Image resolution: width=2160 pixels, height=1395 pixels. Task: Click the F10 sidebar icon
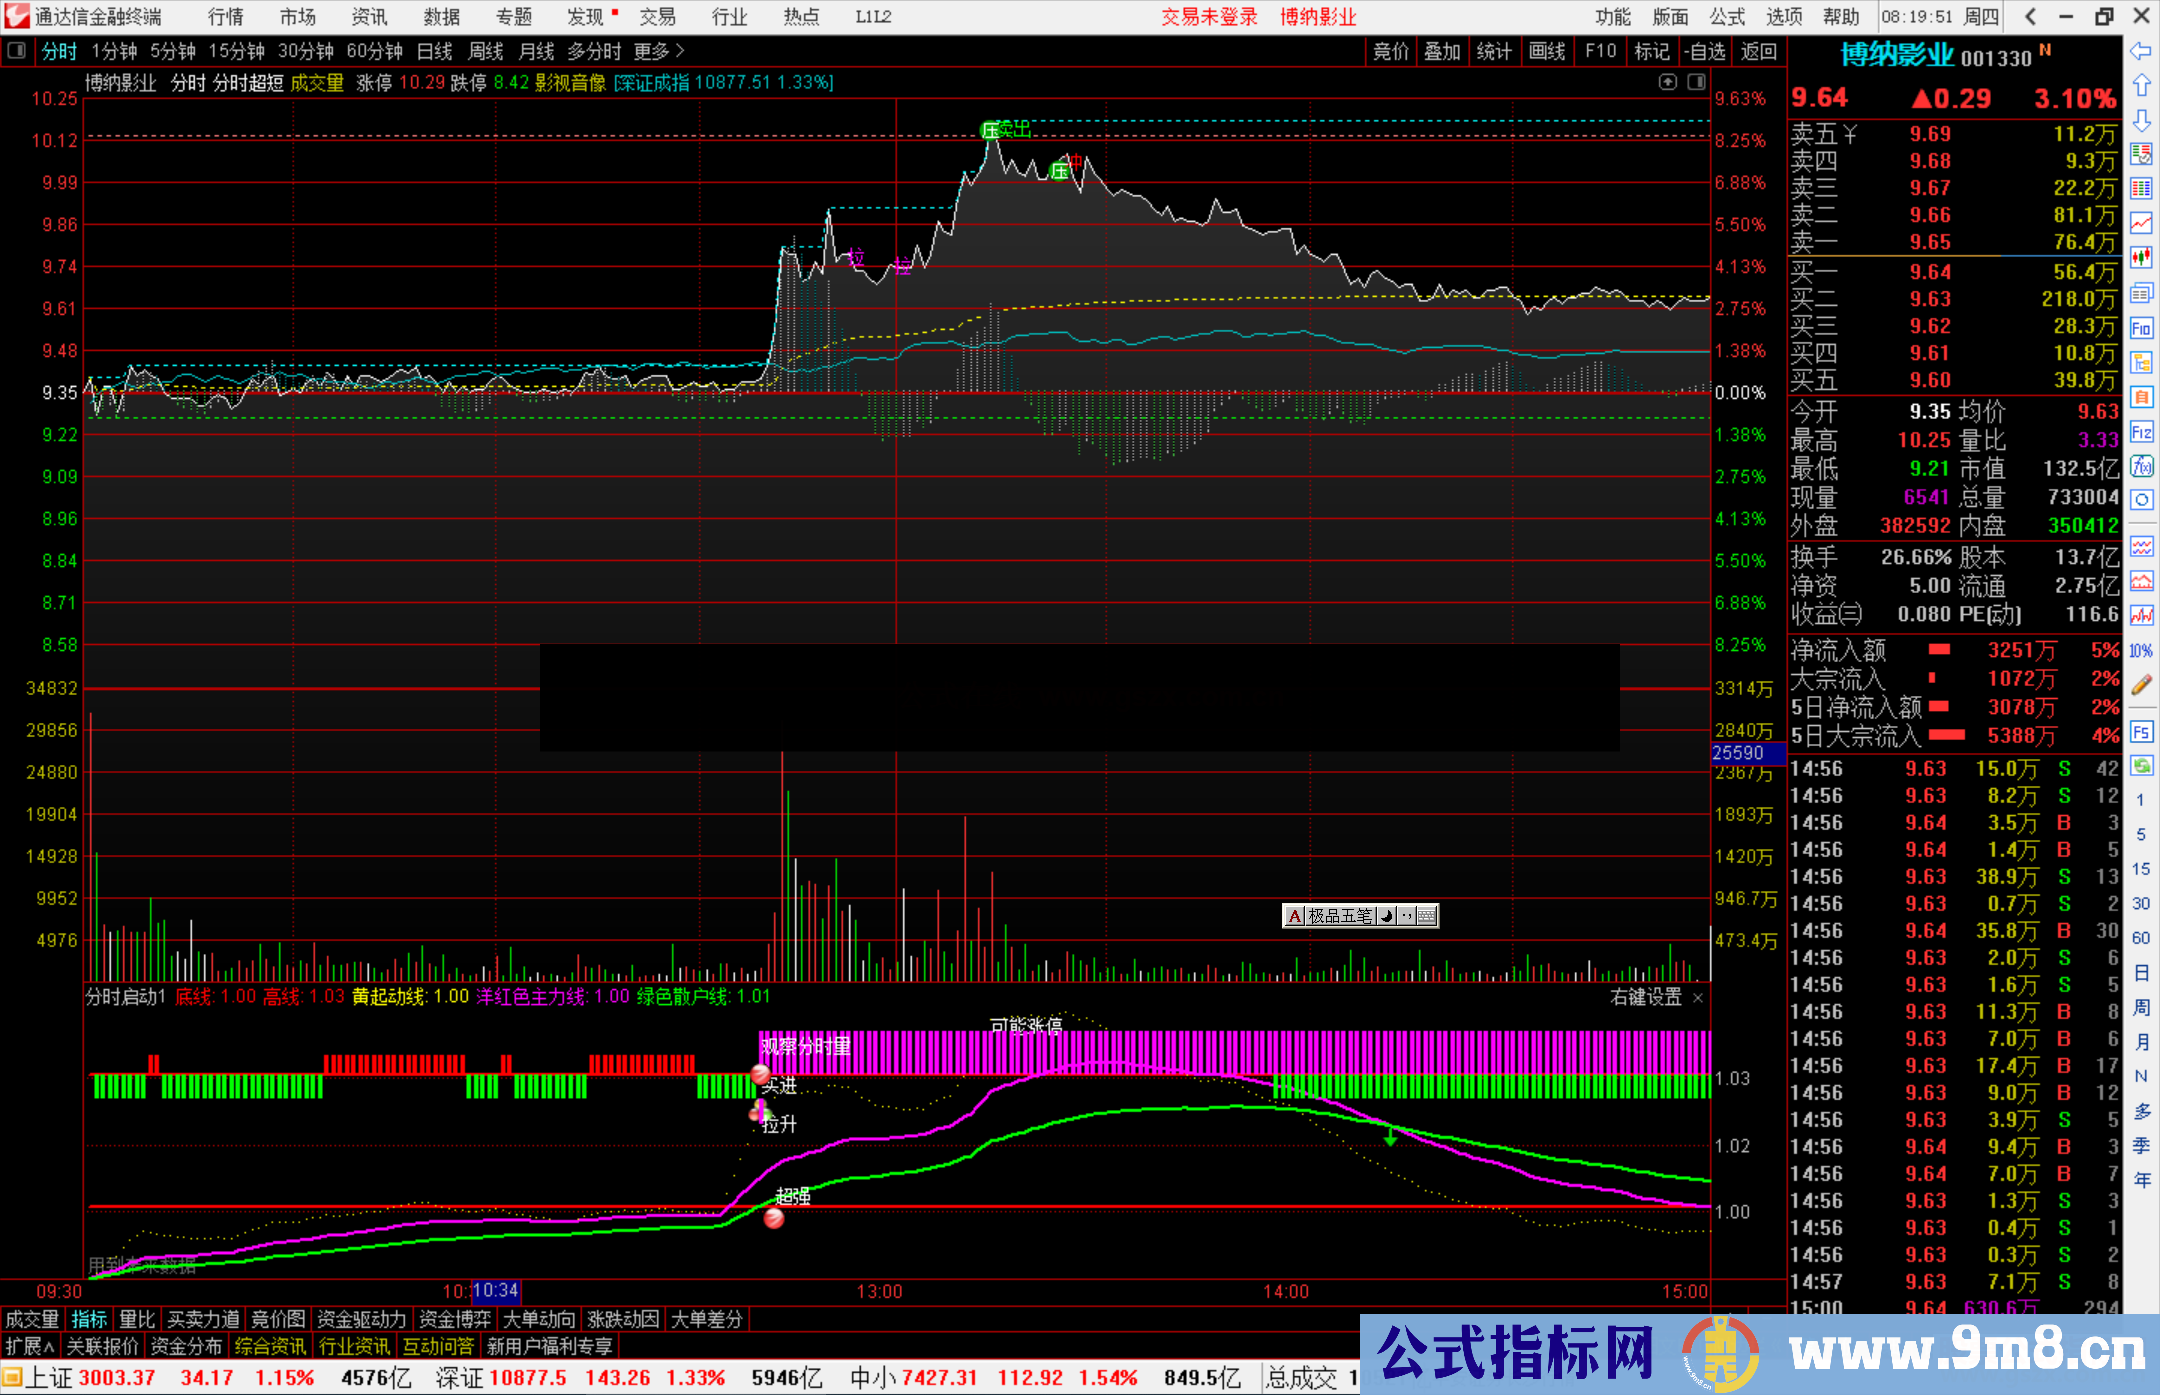click(2141, 328)
